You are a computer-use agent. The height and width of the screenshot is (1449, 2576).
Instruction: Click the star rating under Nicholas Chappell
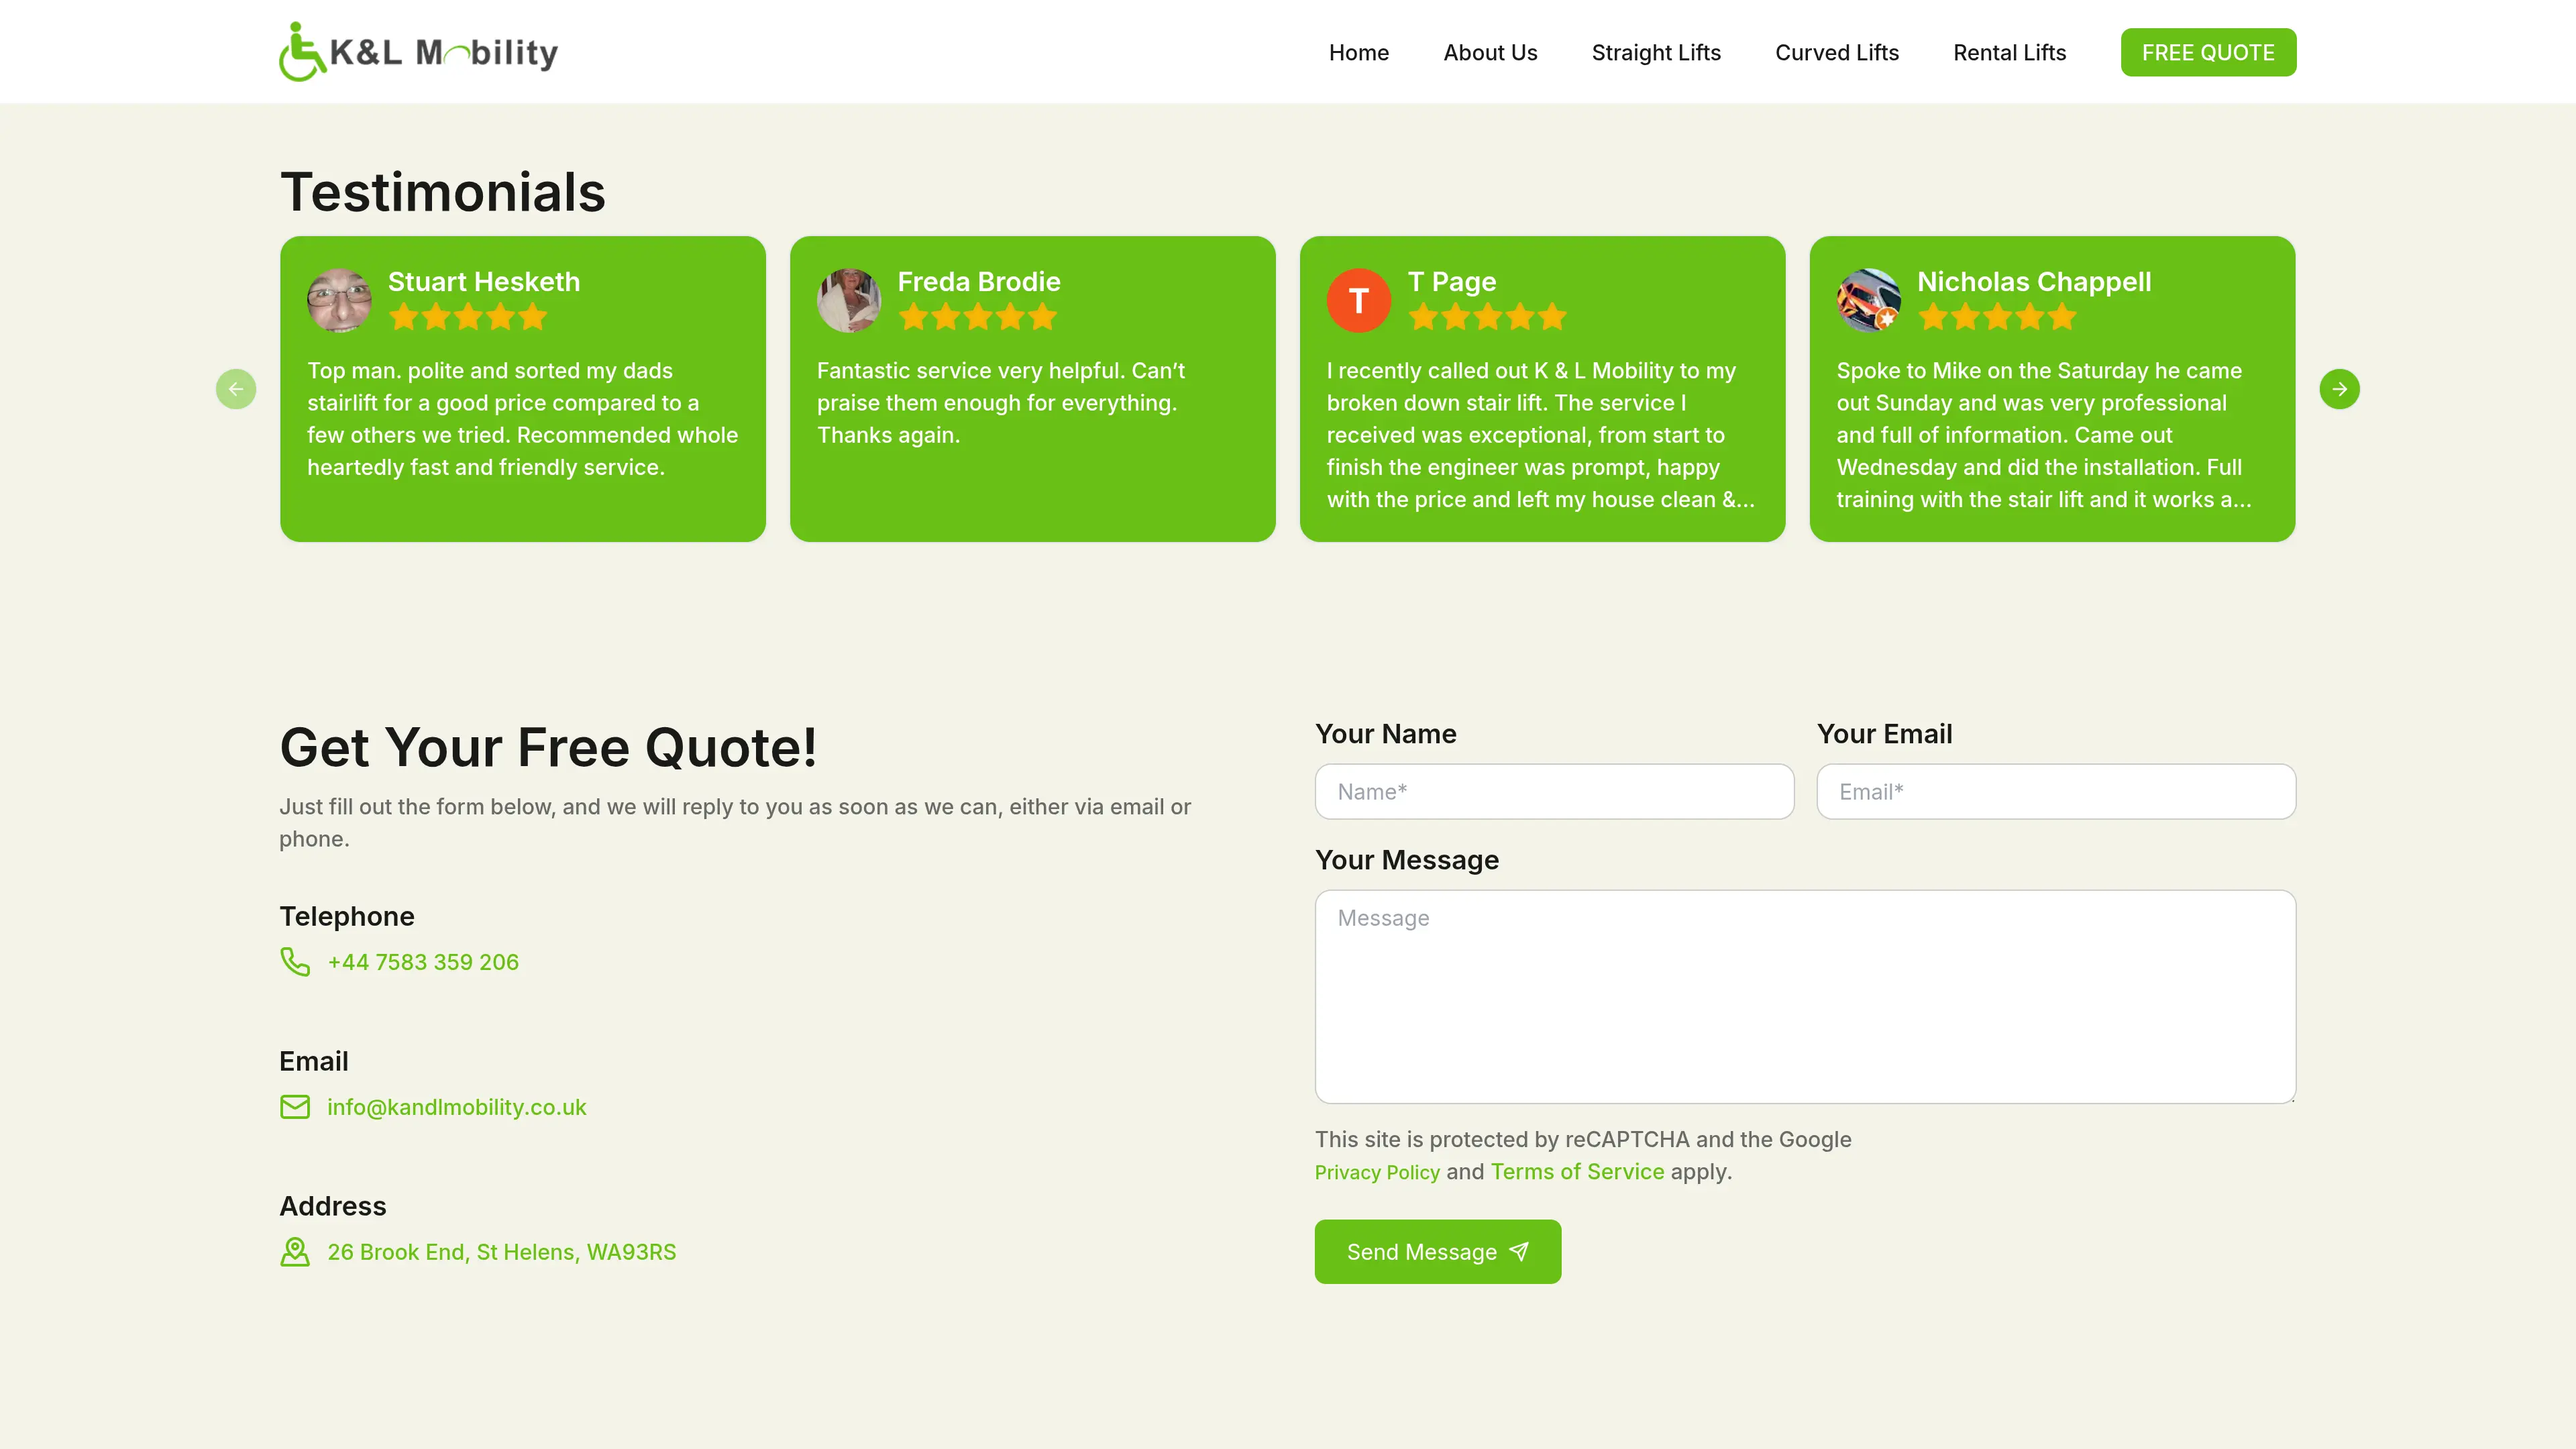(x=1997, y=317)
